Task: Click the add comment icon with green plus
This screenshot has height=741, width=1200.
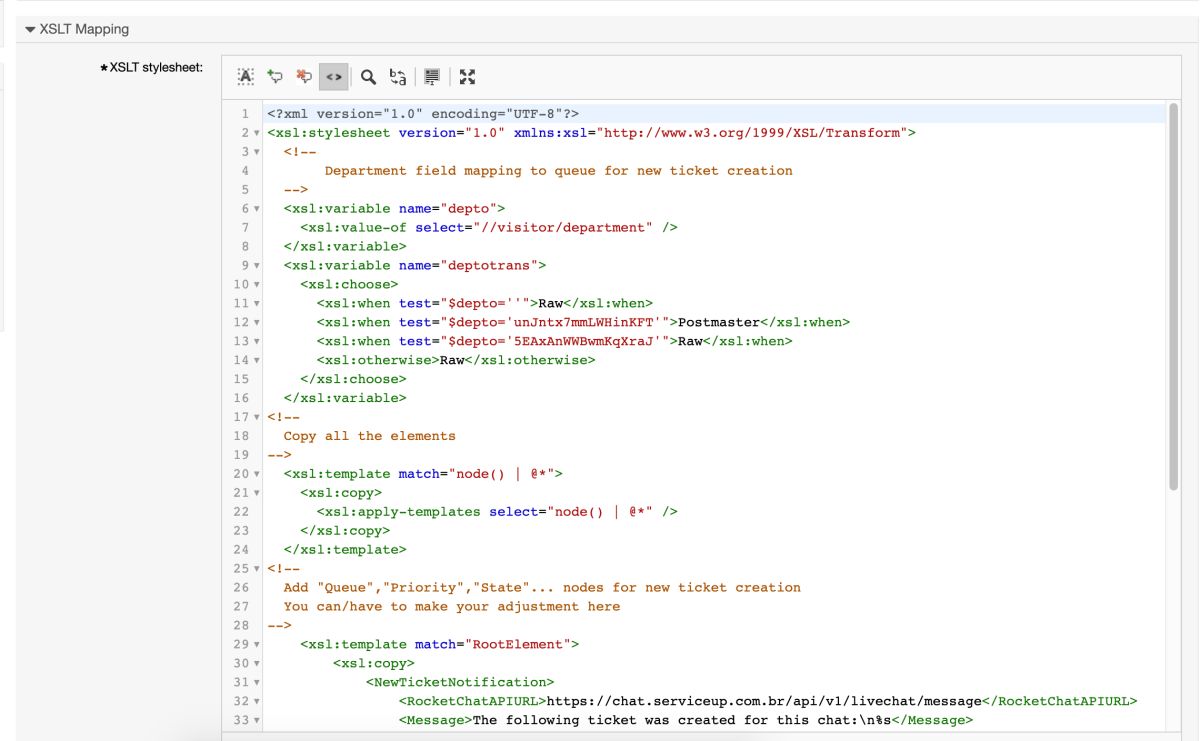Action: tap(275, 76)
